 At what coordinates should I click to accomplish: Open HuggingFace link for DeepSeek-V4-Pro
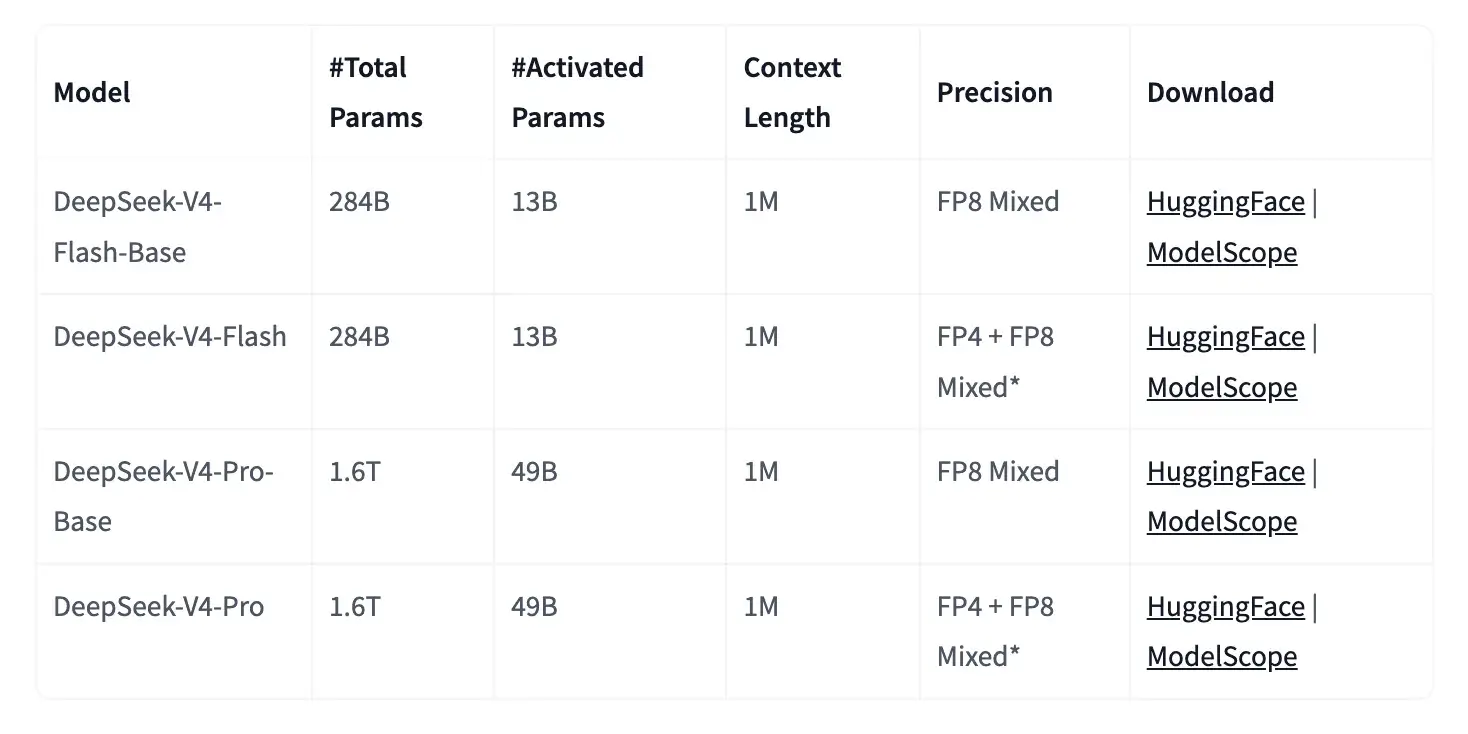1225,606
